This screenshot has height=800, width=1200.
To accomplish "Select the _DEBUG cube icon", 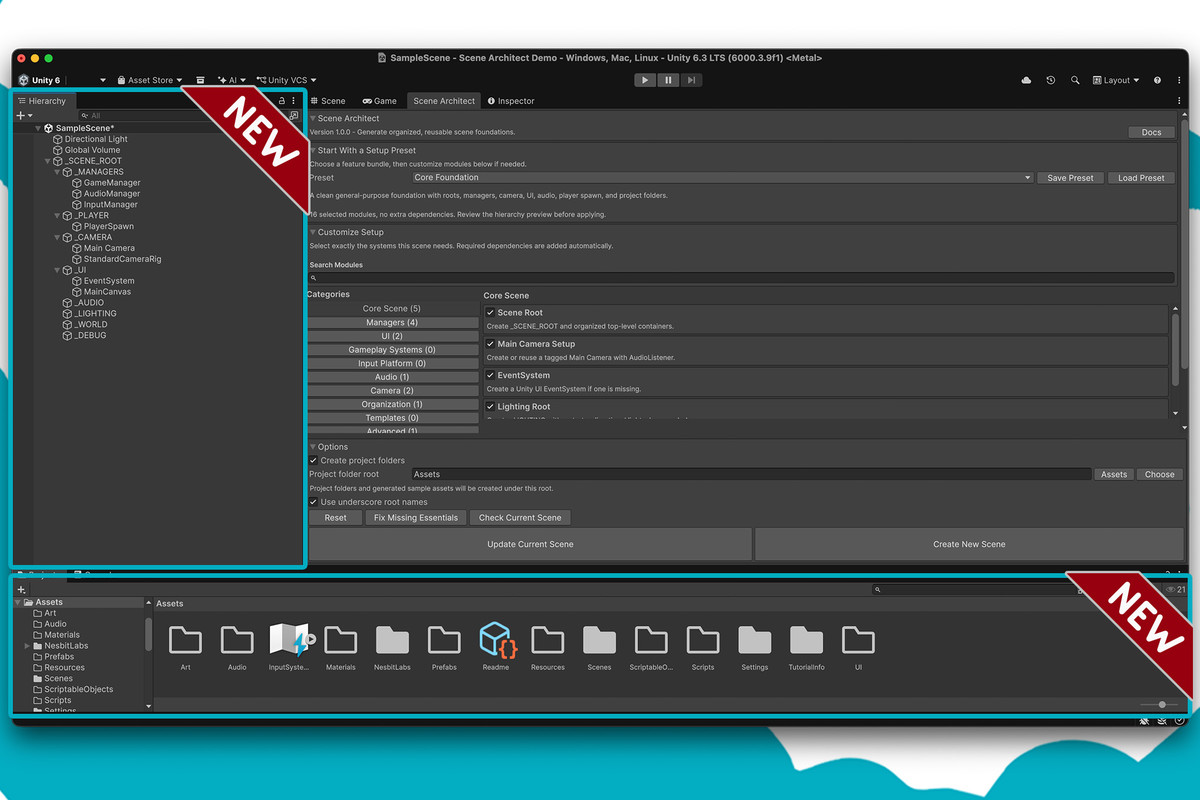I will pos(68,335).
